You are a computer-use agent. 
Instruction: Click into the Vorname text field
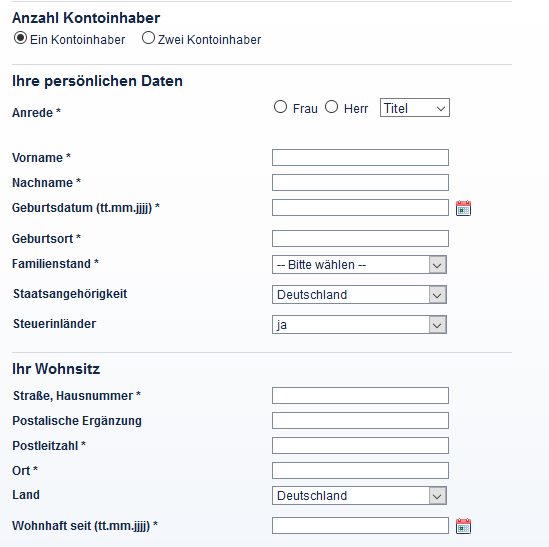(360, 158)
